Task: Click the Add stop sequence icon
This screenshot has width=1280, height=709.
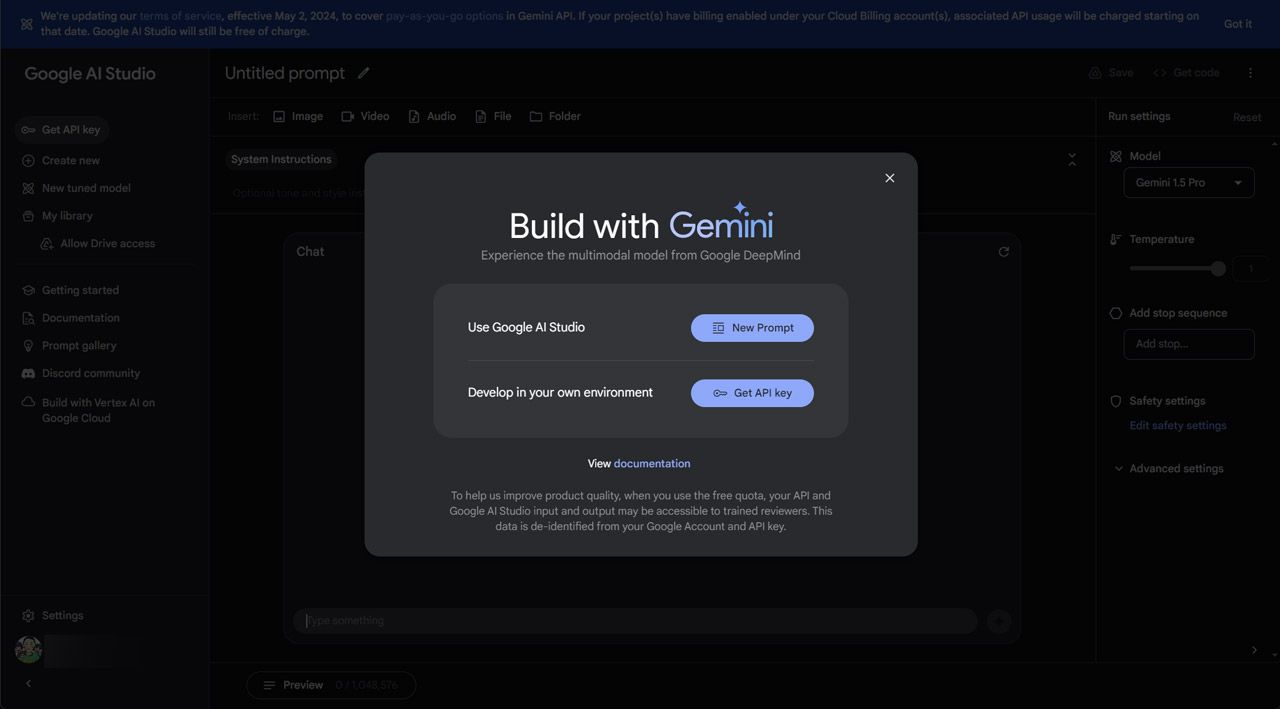Action: [x=1116, y=314]
